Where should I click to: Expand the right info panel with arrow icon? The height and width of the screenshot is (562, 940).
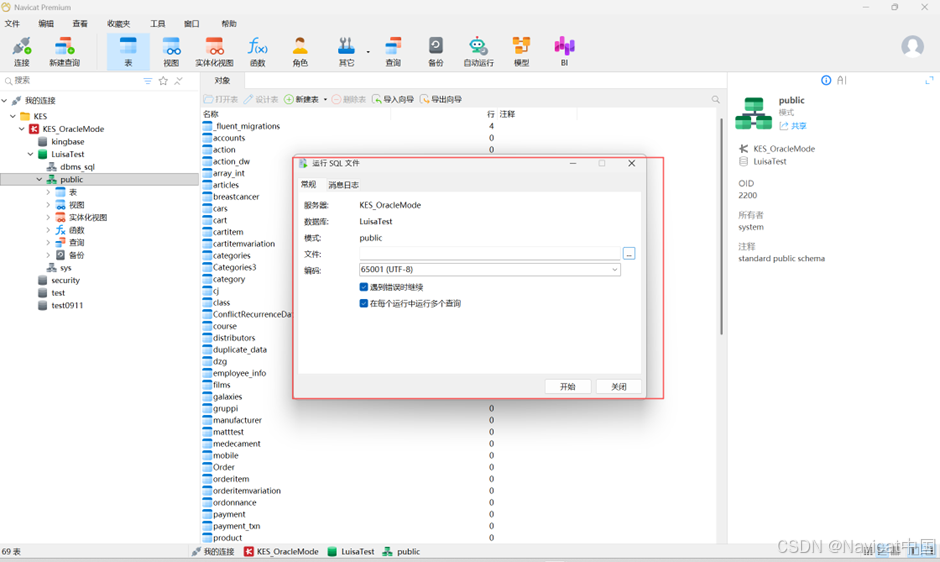pyautogui.click(x=929, y=80)
